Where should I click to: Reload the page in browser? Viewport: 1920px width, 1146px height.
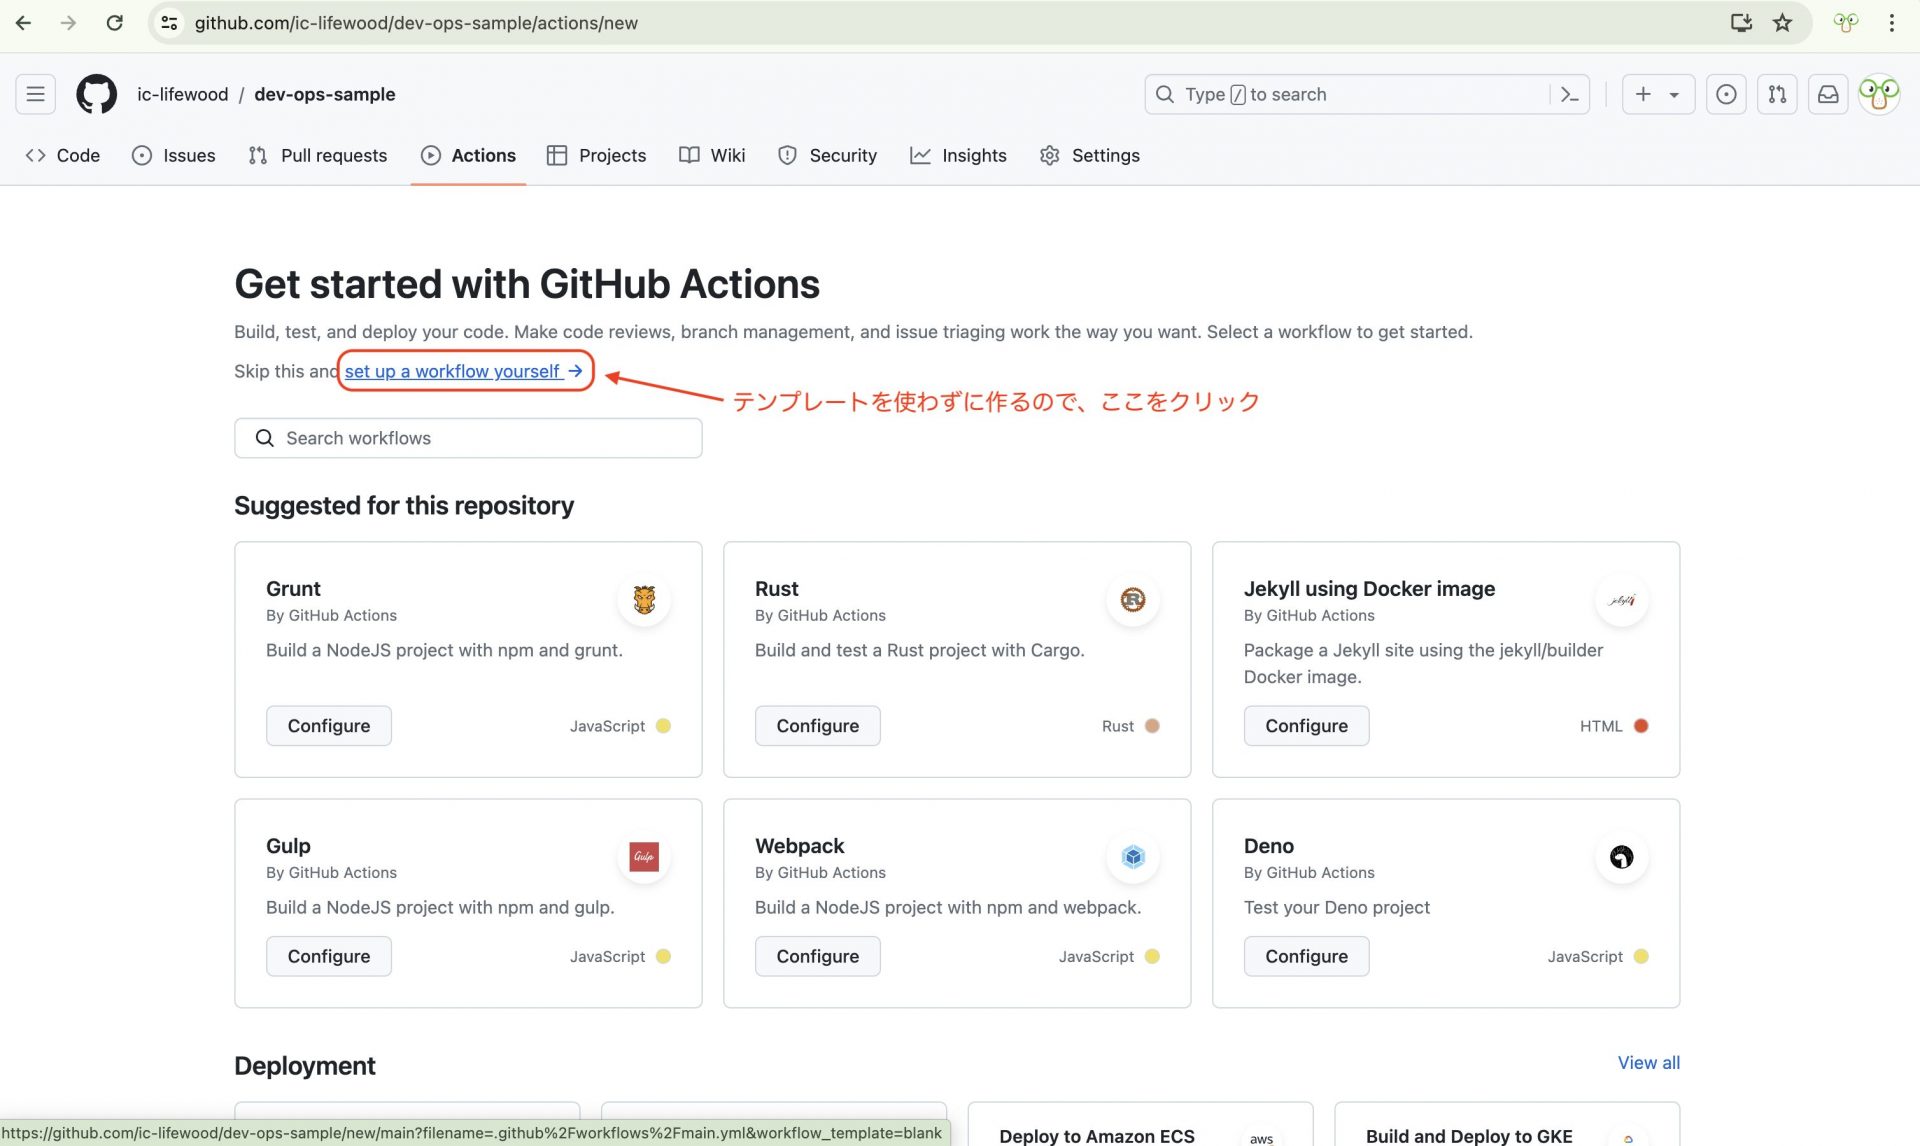115,23
